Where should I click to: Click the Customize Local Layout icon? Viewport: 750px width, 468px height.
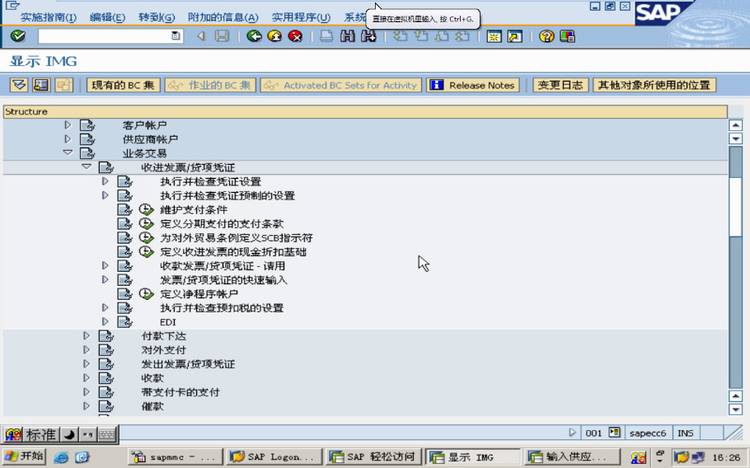pyautogui.click(x=567, y=36)
